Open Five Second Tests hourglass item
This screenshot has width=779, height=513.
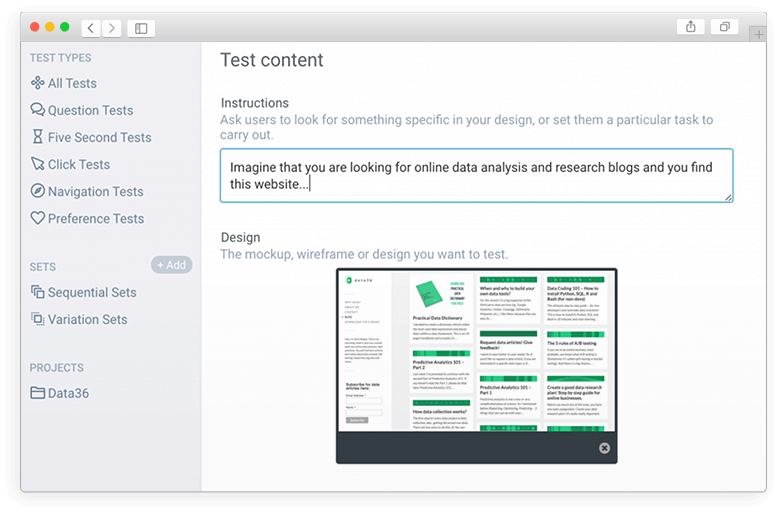coord(91,137)
